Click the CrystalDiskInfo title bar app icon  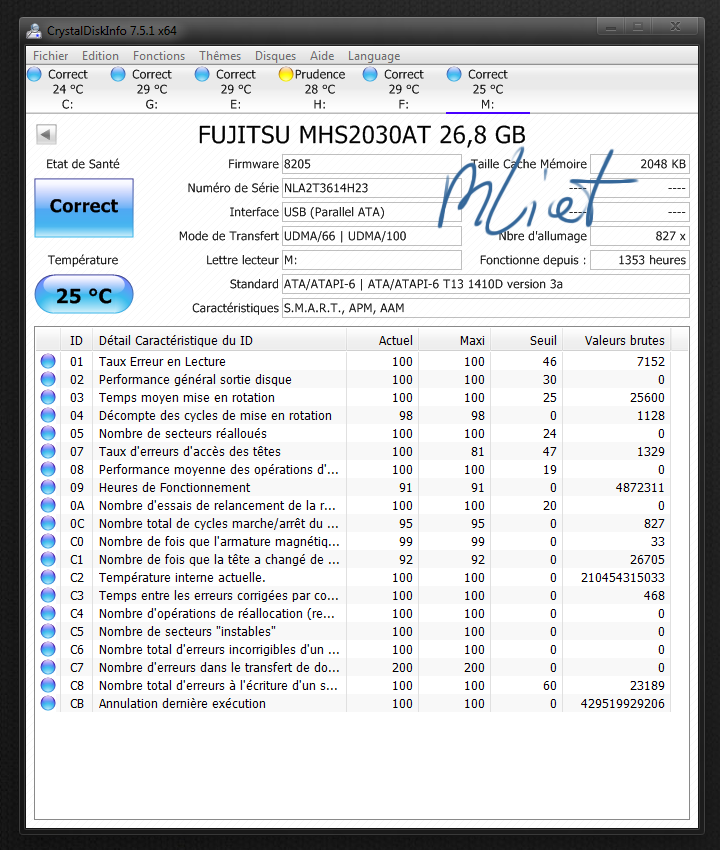pyautogui.click(x=34, y=31)
